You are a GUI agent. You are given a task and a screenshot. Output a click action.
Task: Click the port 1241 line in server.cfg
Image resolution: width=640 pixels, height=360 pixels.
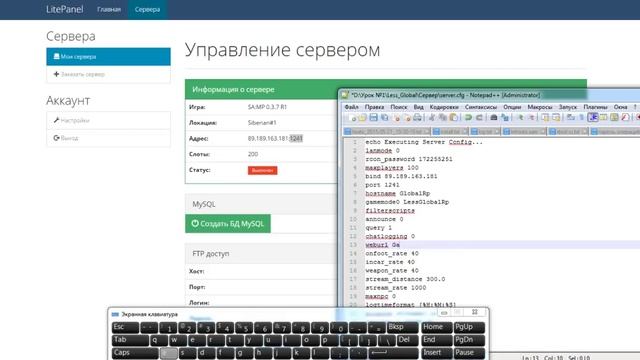tap(382, 185)
